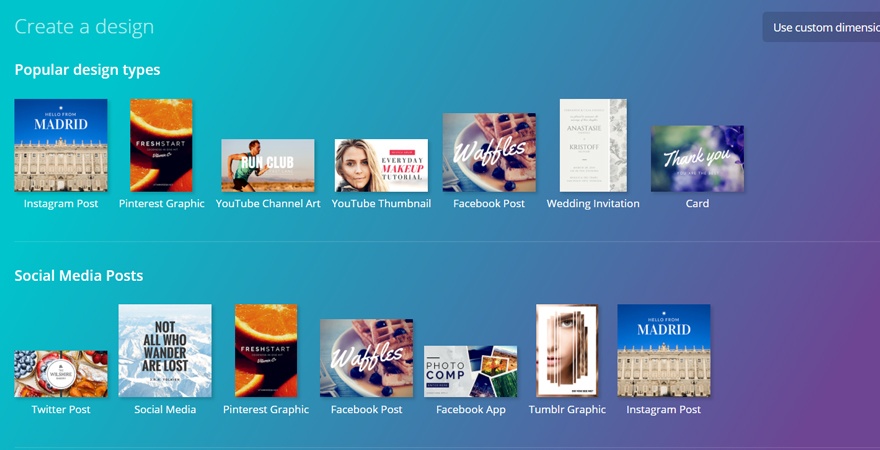Select the Waffles thumbnail under Social Media Posts

point(366,358)
